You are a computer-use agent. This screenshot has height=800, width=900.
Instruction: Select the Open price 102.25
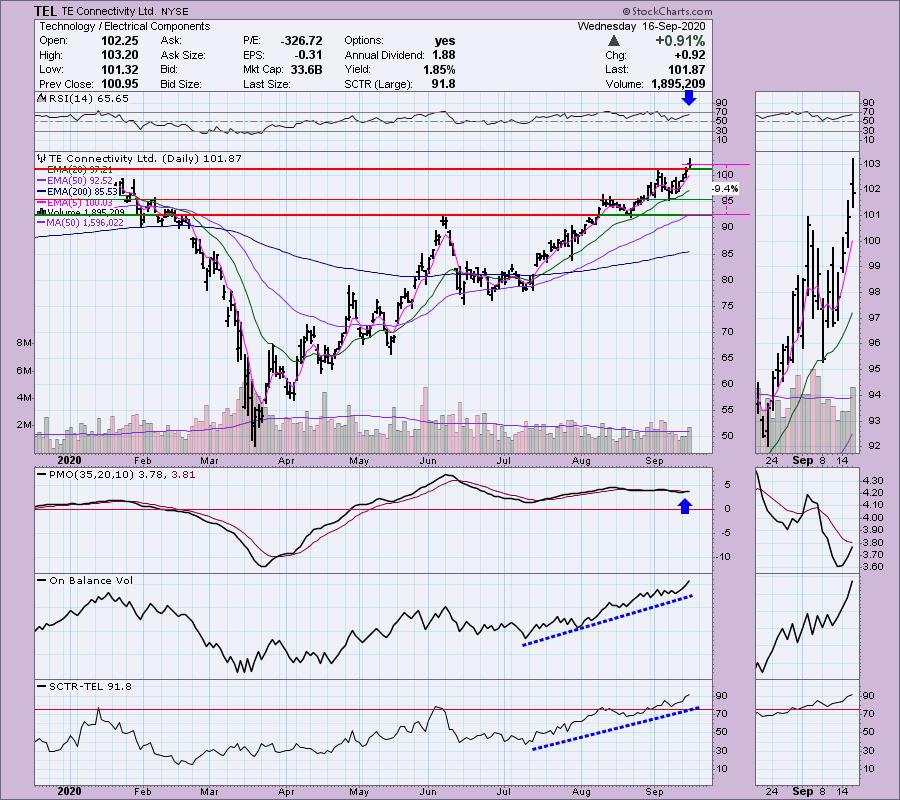(x=120, y=41)
